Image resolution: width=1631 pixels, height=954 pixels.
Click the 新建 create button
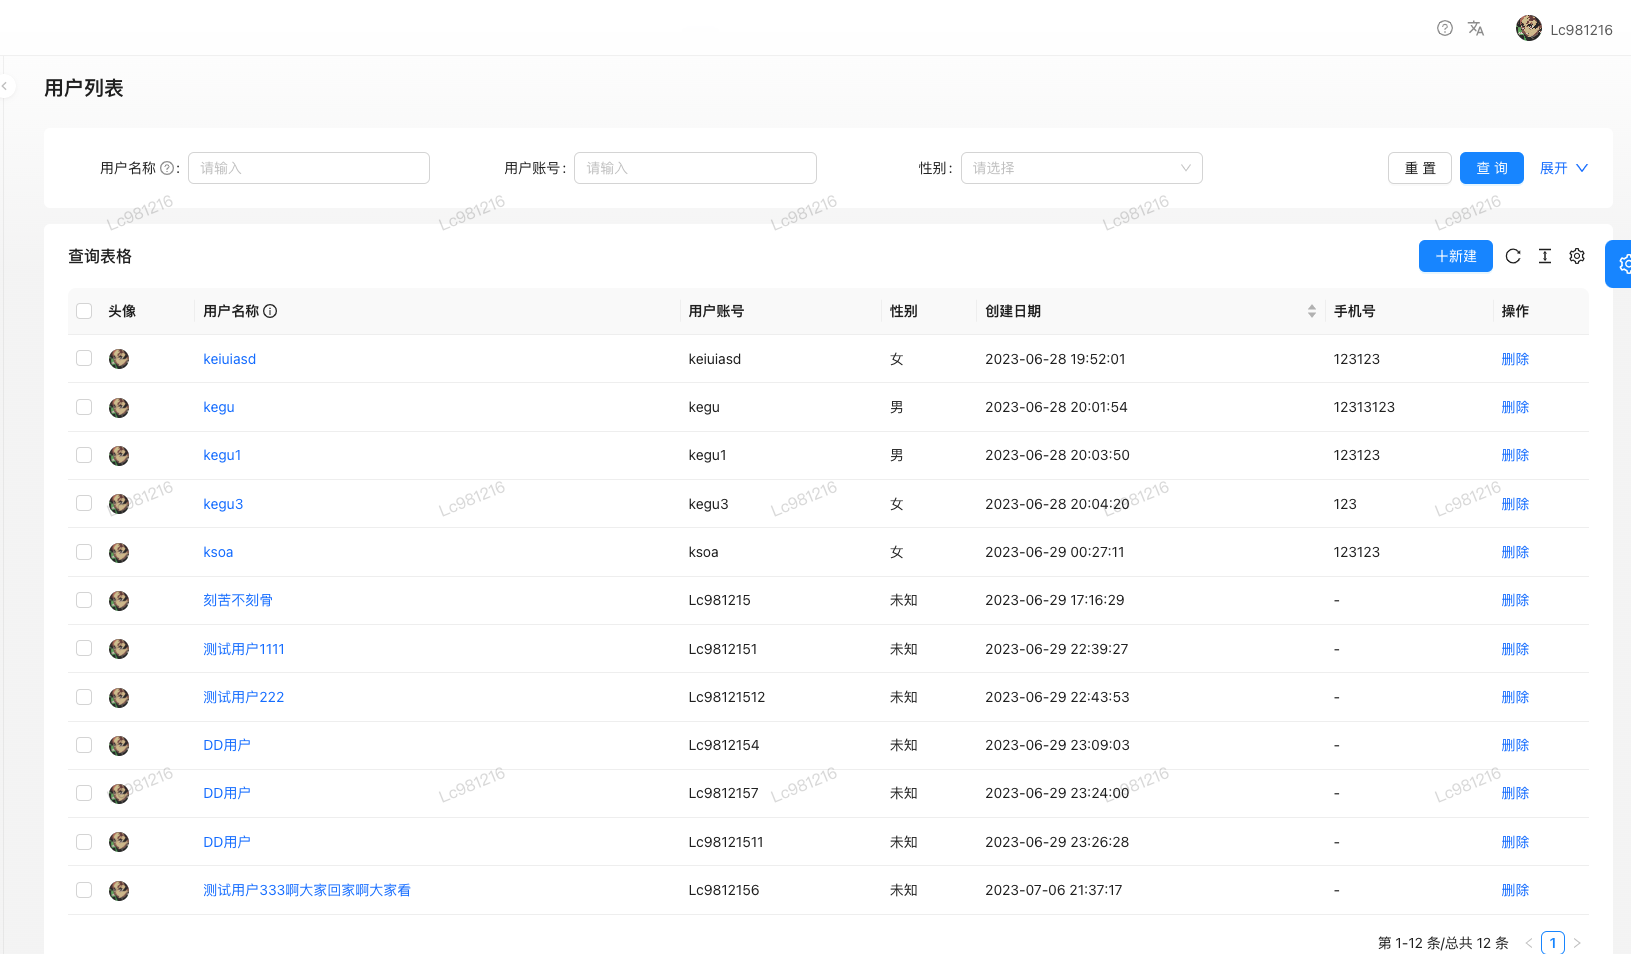(1455, 256)
